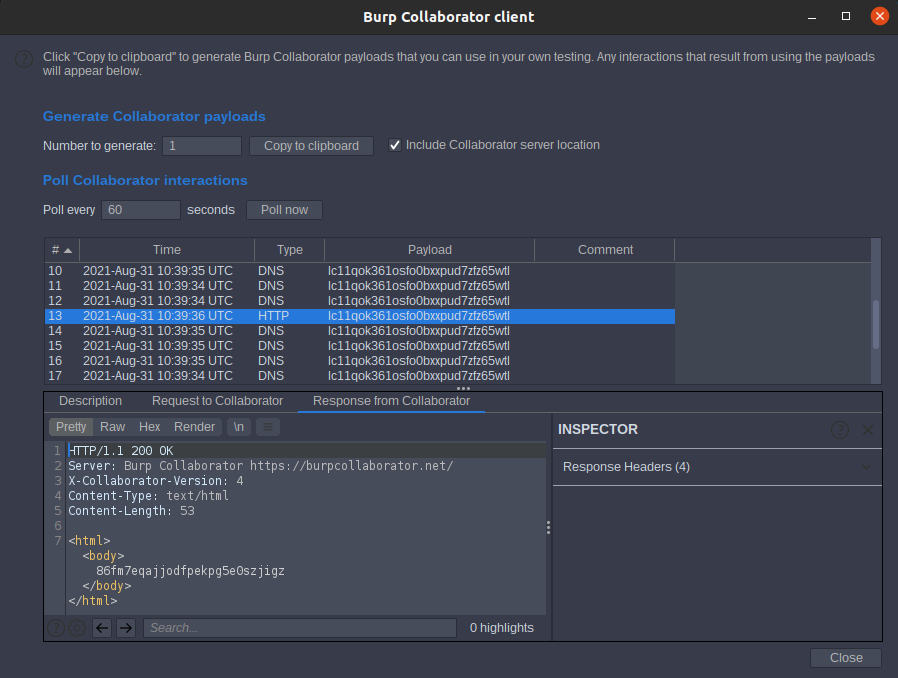This screenshot has height=678, width=898.
Task: Sort by the Payload column header
Action: (430, 250)
